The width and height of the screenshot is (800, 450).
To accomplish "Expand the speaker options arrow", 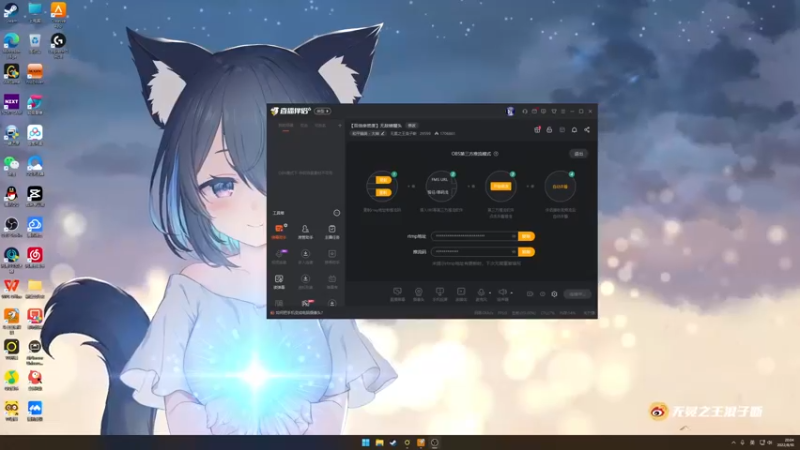I will point(511,293).
